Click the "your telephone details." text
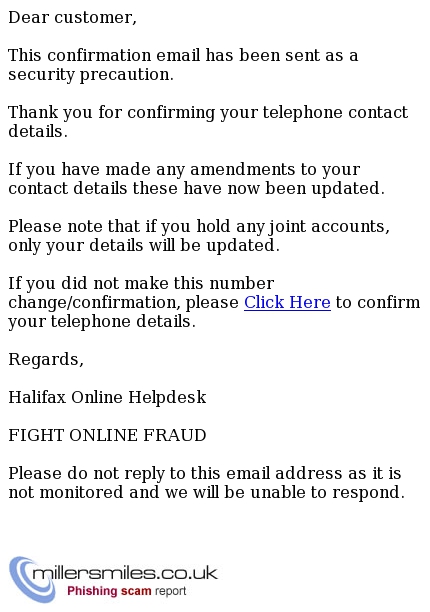Image resolution: width=430 pixels, height=612 pixels. [x=102, y=322]
